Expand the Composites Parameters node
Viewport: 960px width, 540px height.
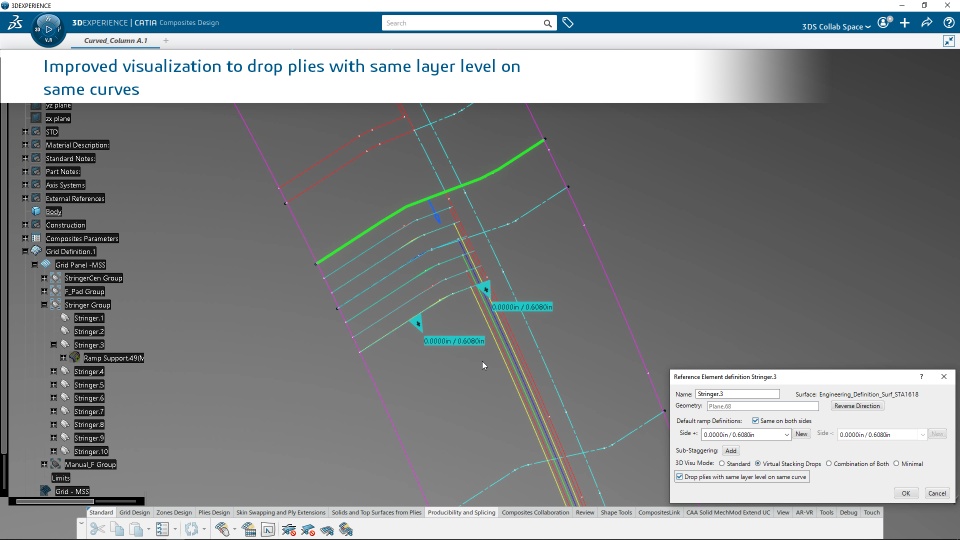click(x=25, y=238)
